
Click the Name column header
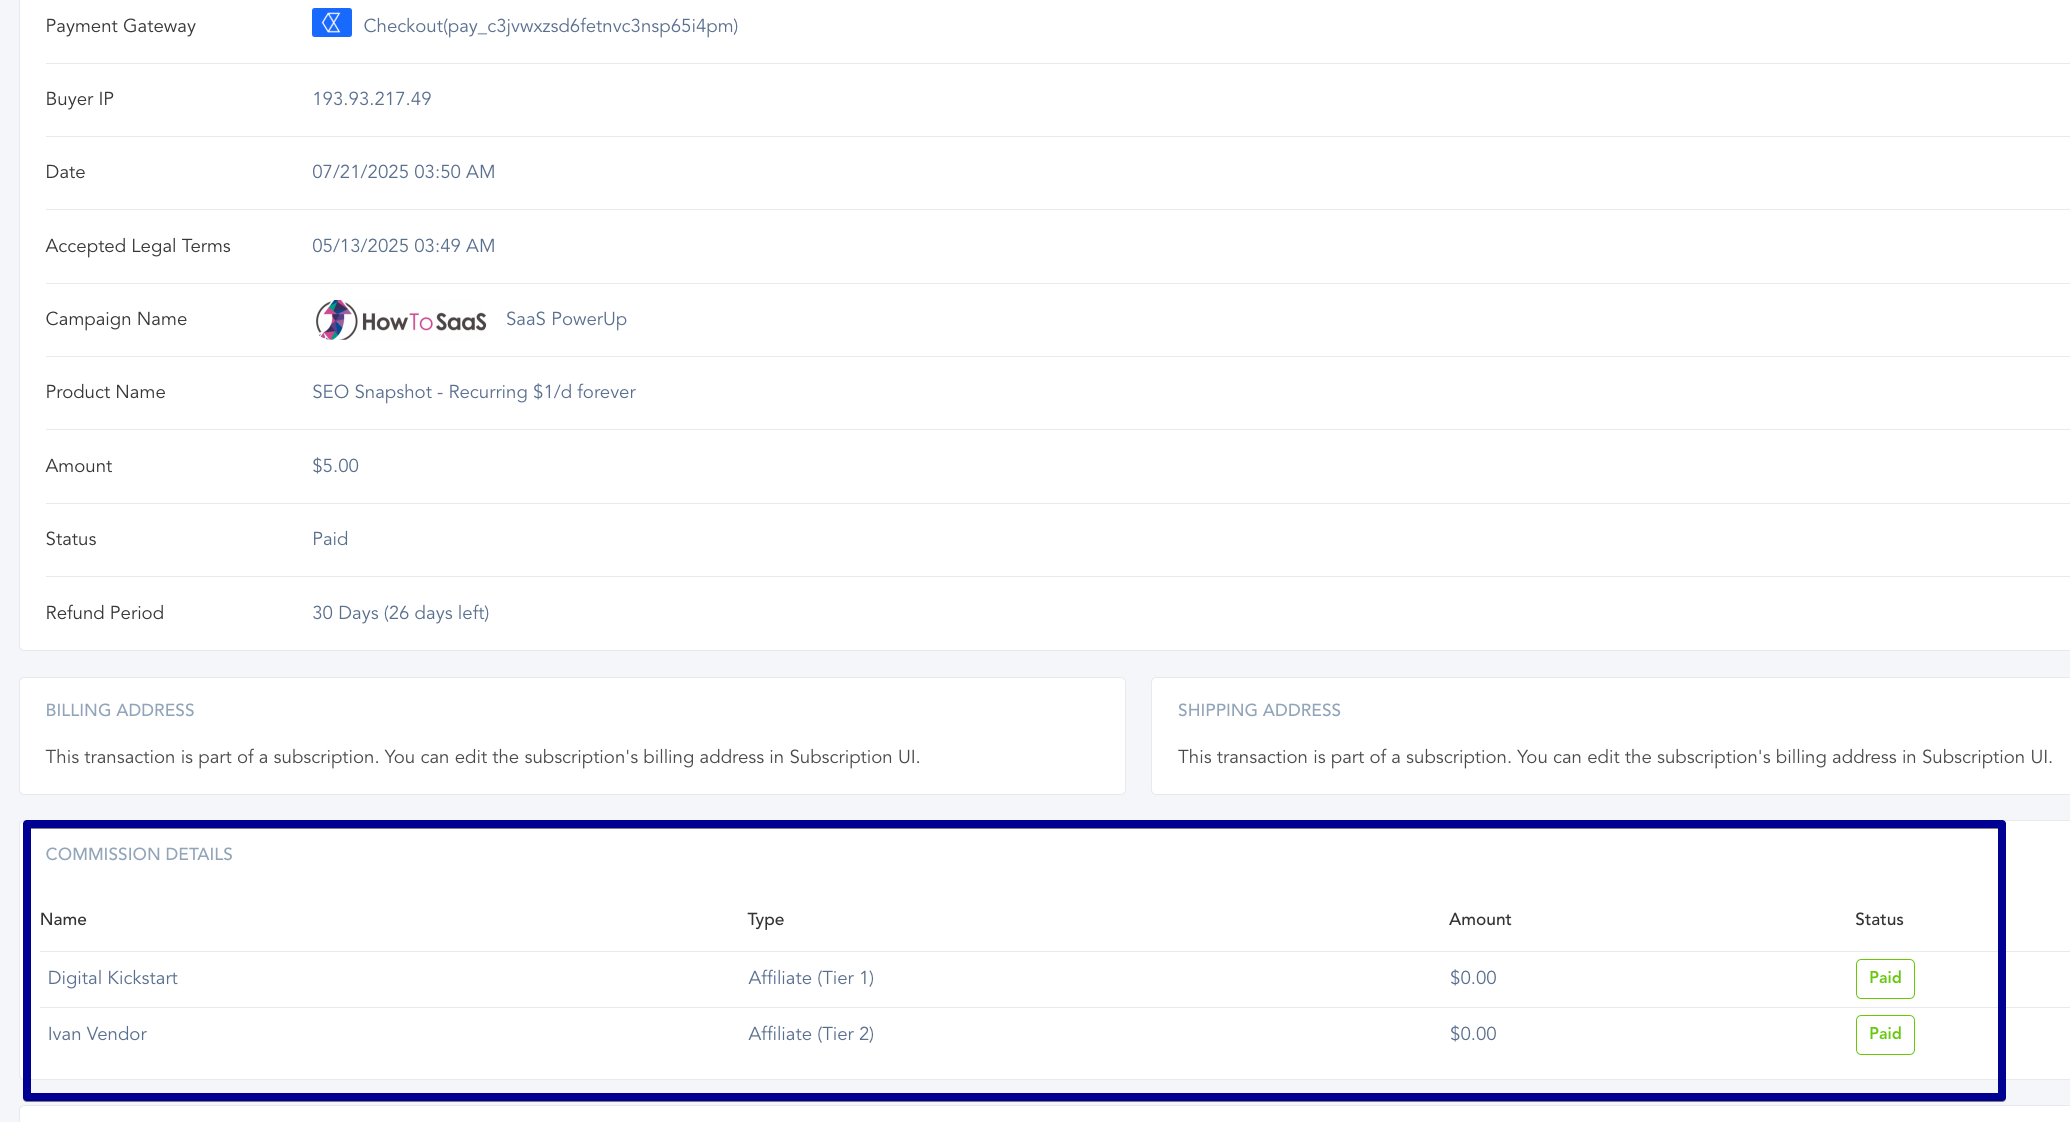tap(63, 919)
